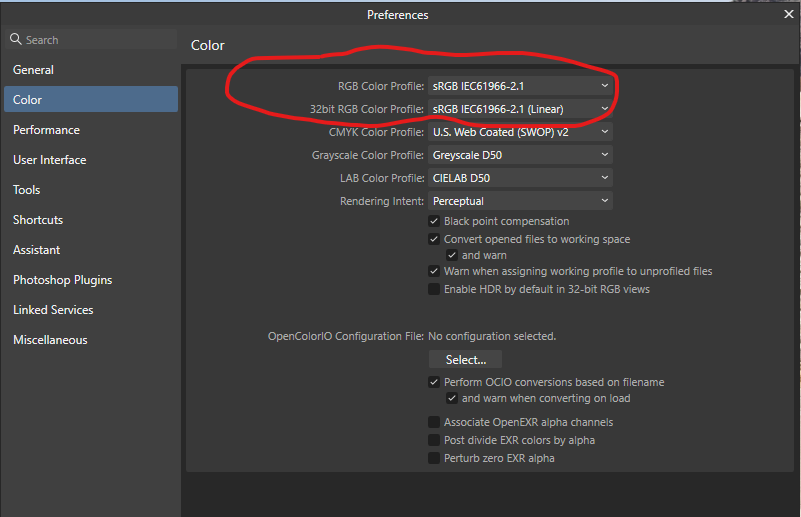Change the Rendering Intent dropdown

pos(520,201)
